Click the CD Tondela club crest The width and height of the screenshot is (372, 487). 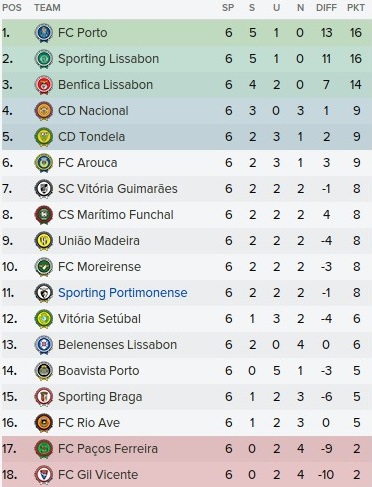tap(44, 137)
